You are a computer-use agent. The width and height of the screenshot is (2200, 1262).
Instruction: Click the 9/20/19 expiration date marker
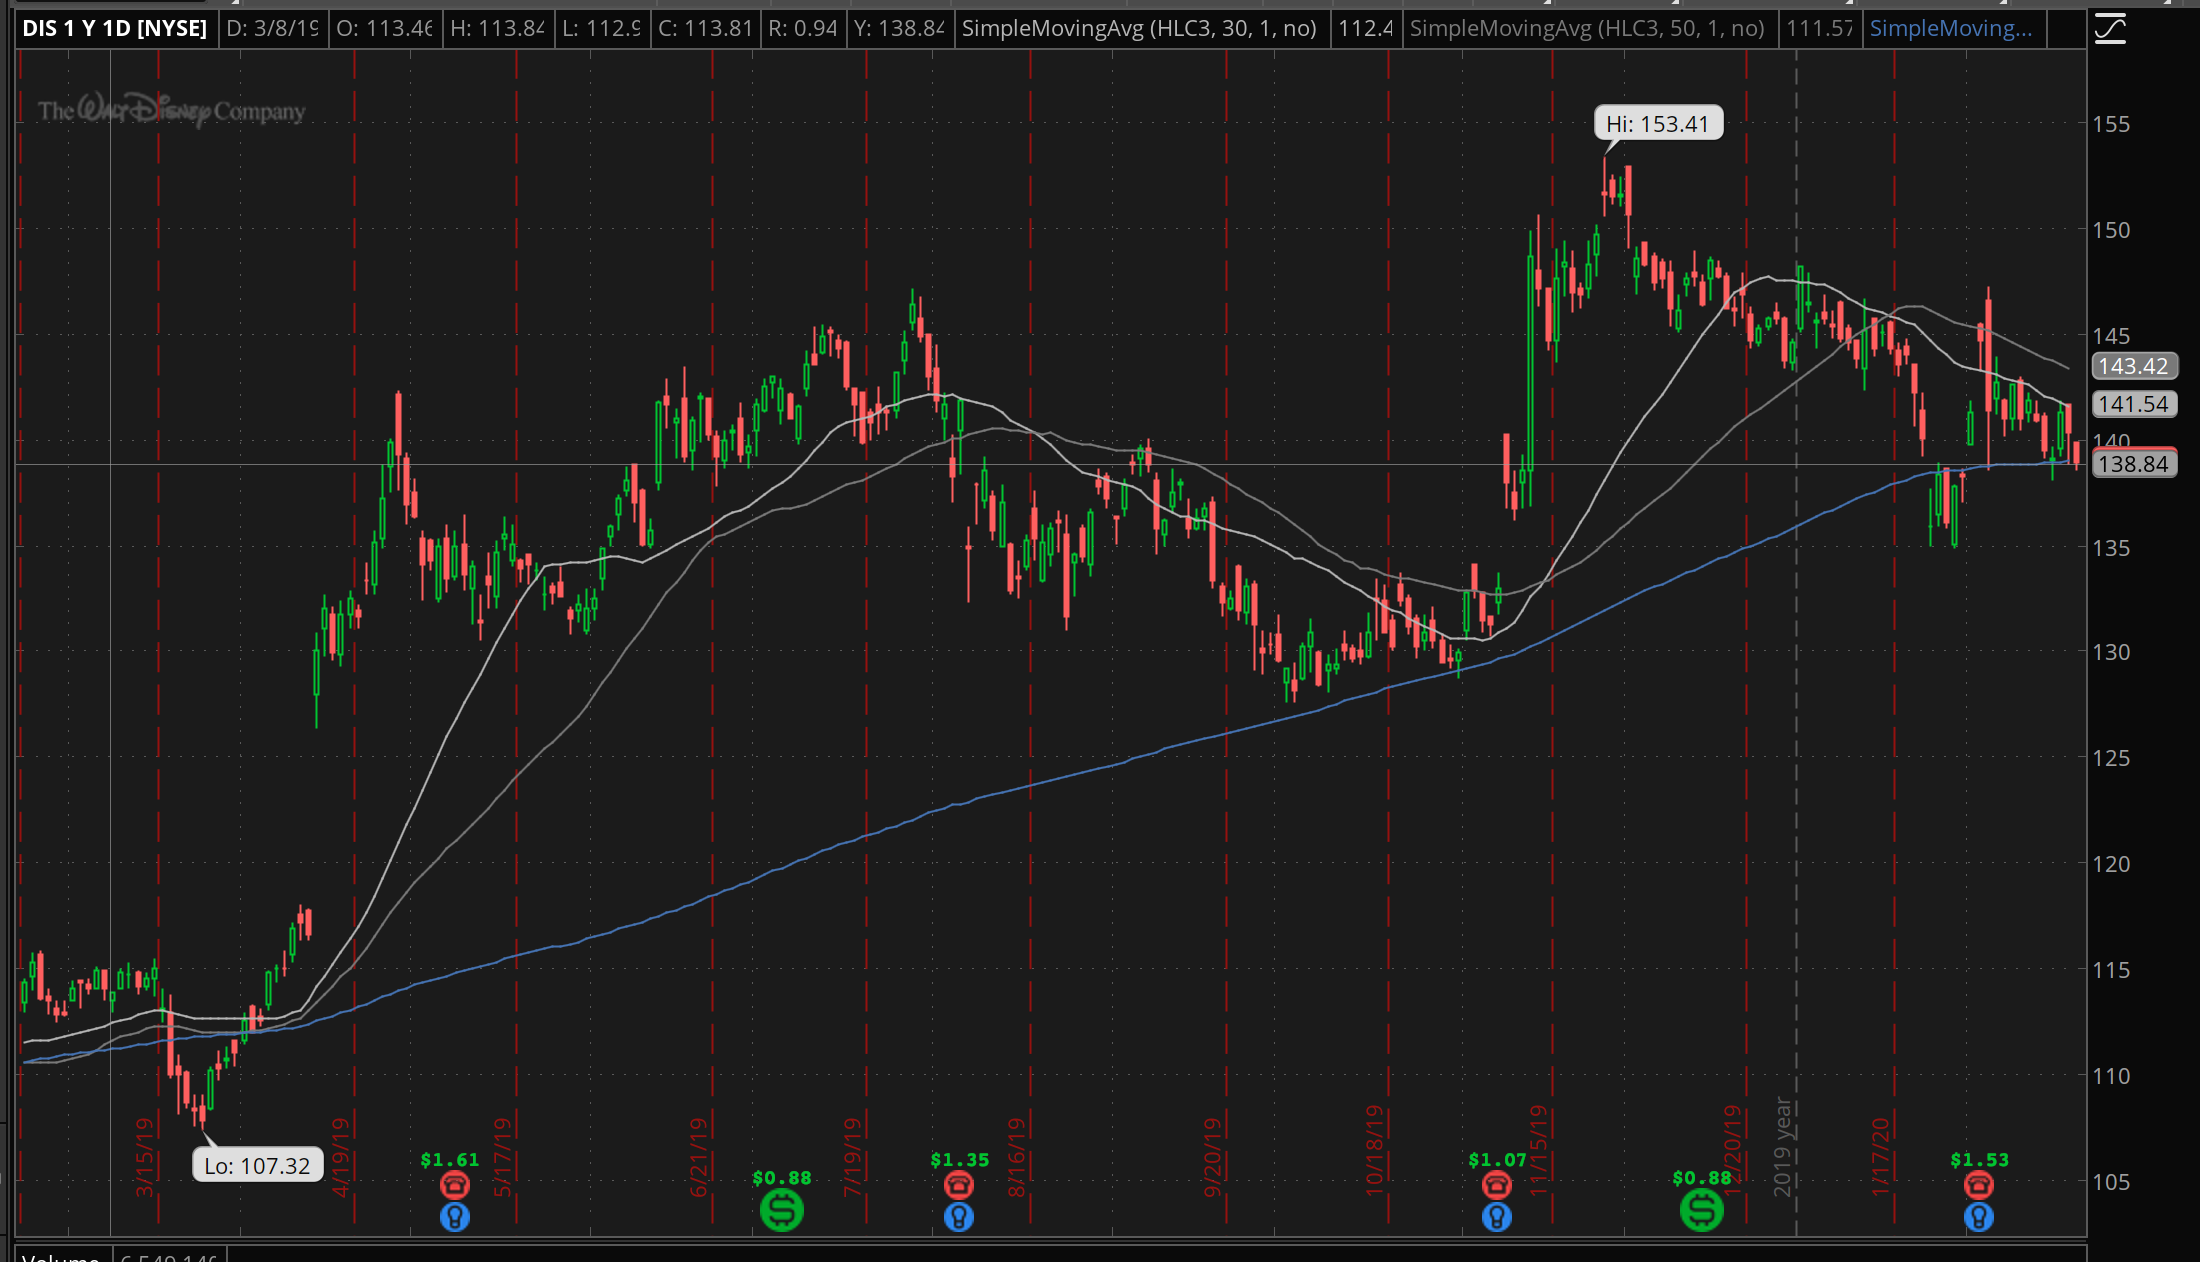point(1213,1158)
